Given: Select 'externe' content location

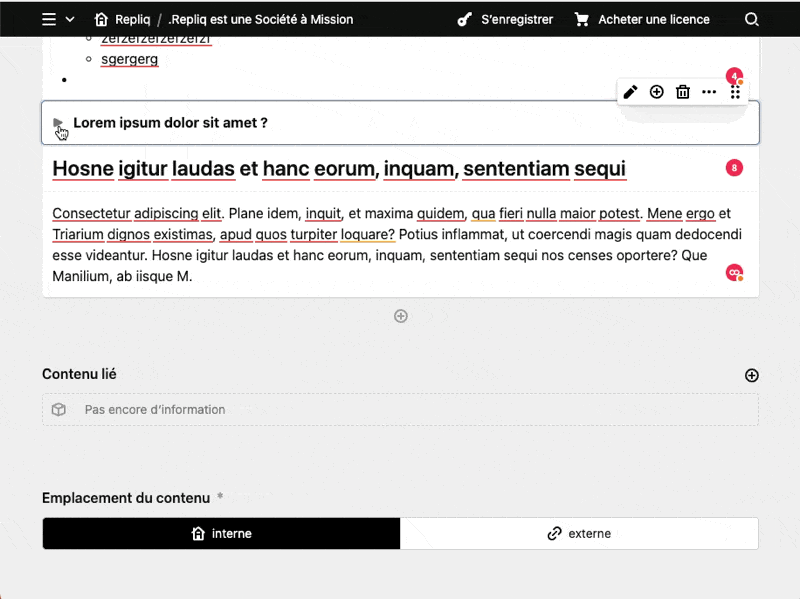Looking at the screenshot, I should pos(579,534).
